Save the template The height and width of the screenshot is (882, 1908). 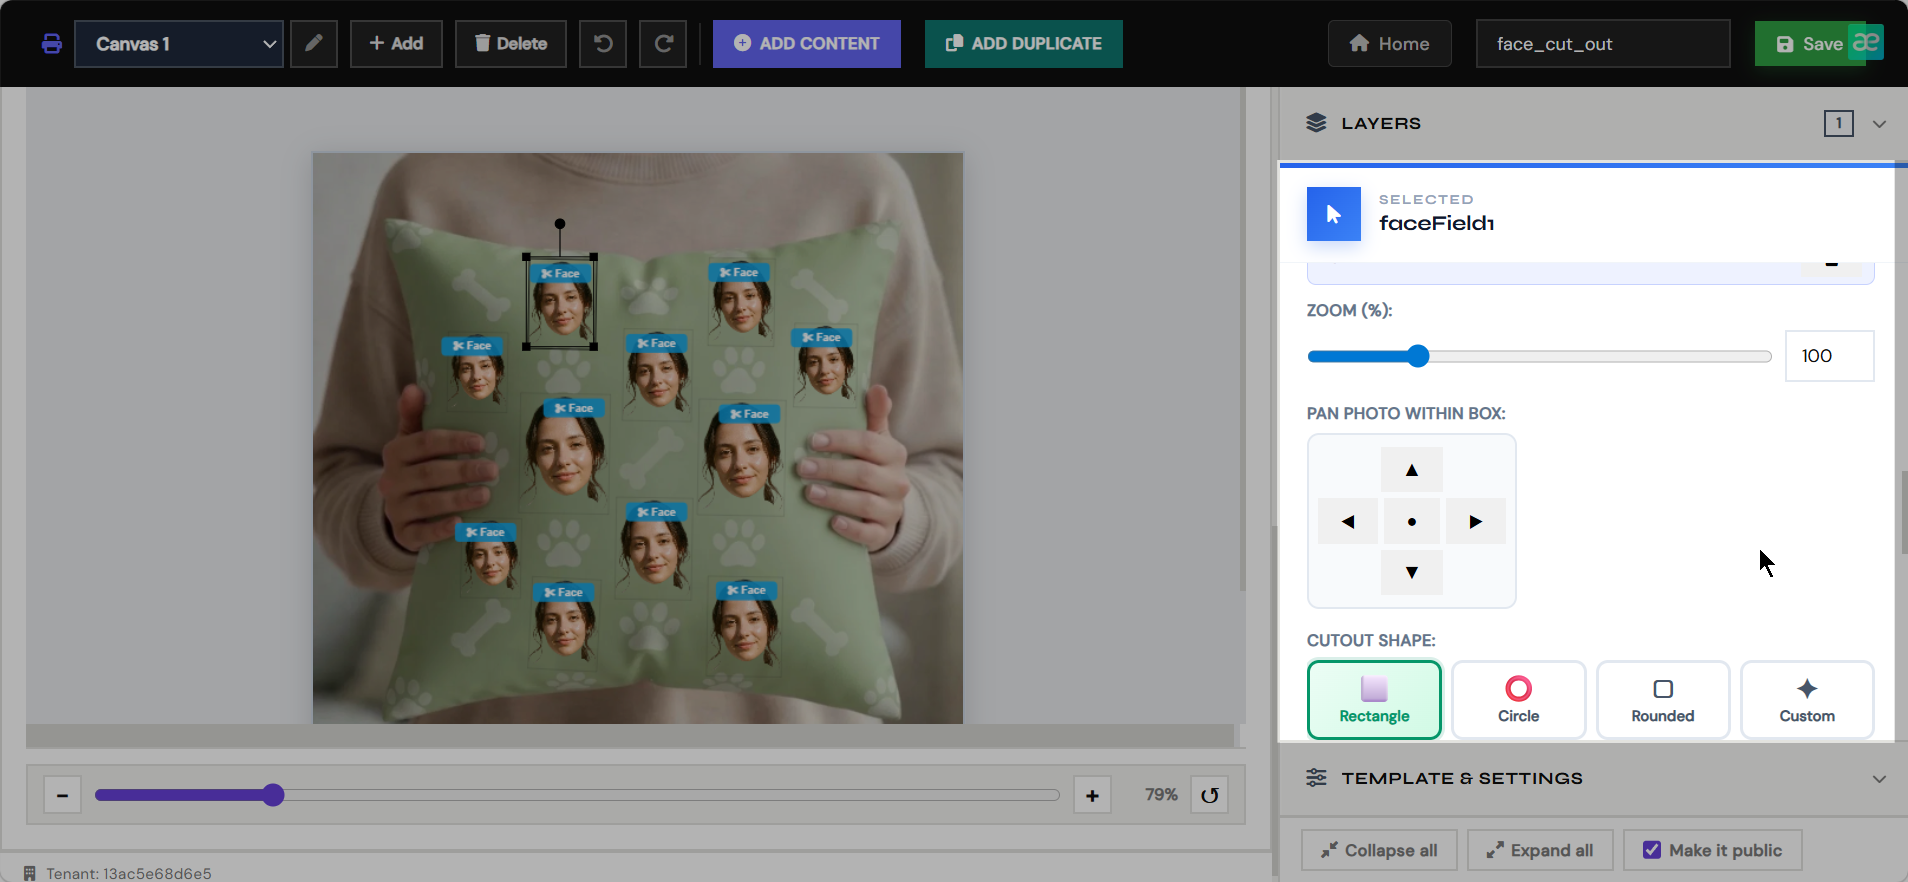(1810, 44)
